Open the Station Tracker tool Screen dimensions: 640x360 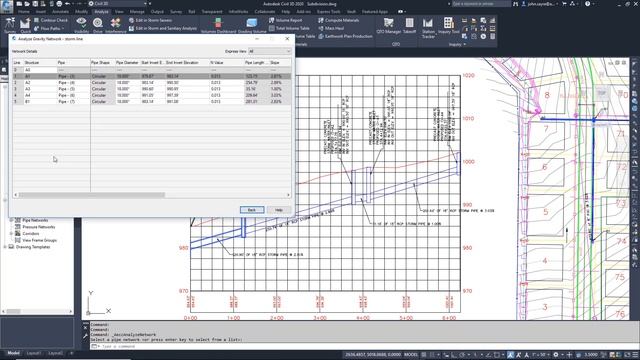428,28
